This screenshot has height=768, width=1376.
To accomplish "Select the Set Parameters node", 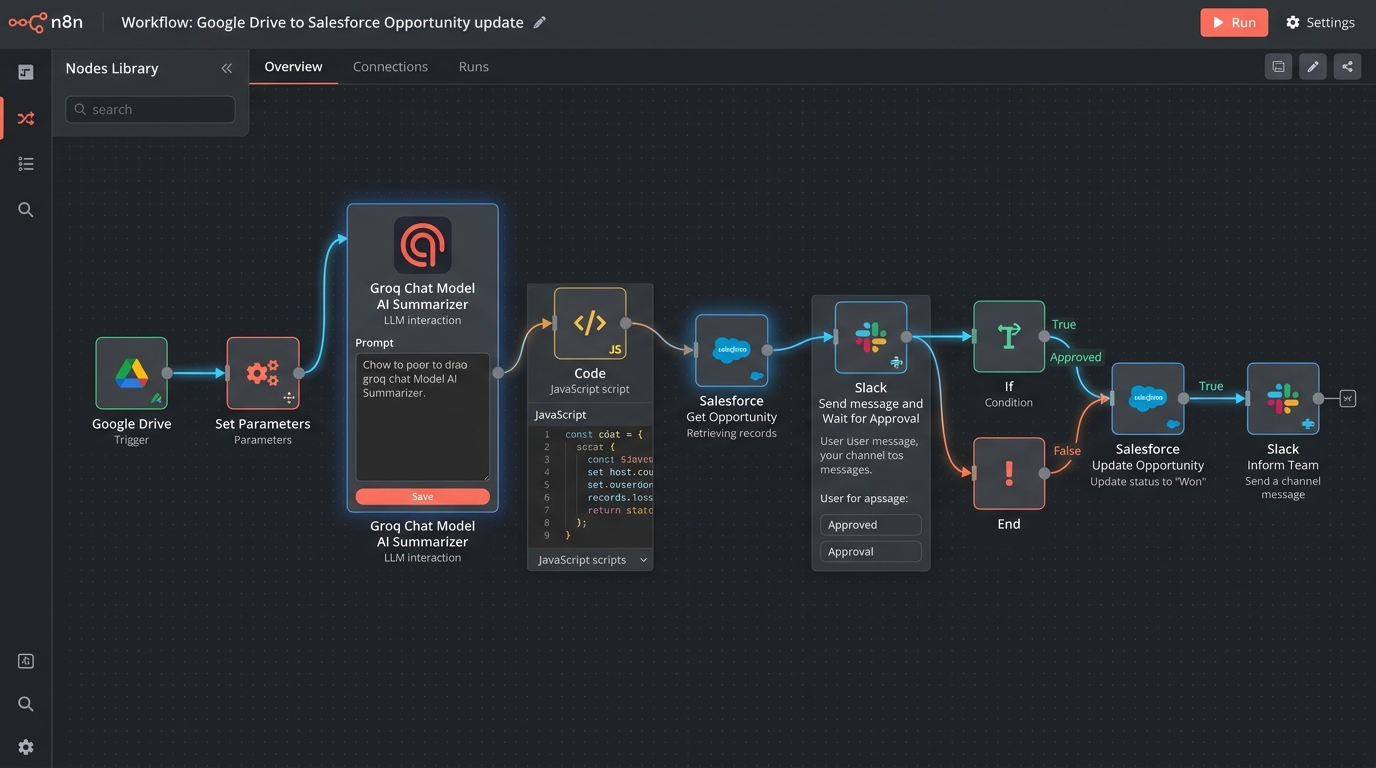I will pyautogui.click(x=263, y=373).
